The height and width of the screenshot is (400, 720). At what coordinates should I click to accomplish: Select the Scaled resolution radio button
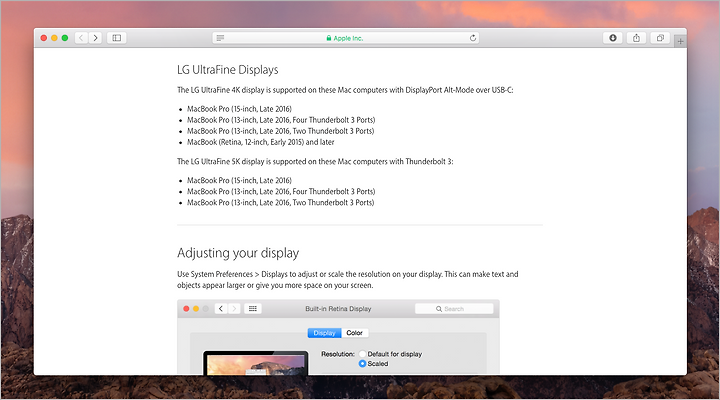(362, 364)
